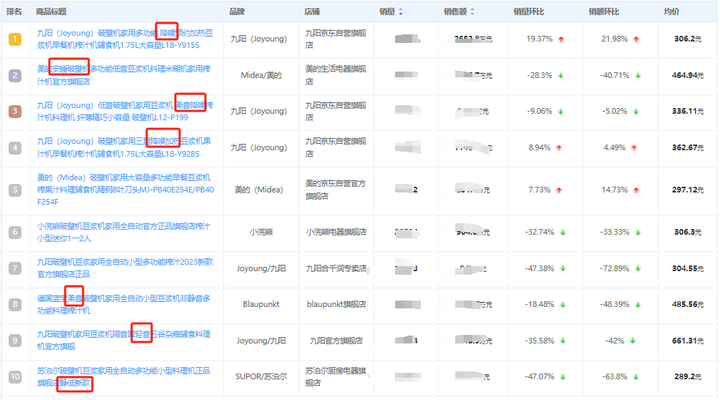Select the 九阳官方旗舰店 store cell
This screenshot has width=720, height=400.
click(x=336, y=340)
